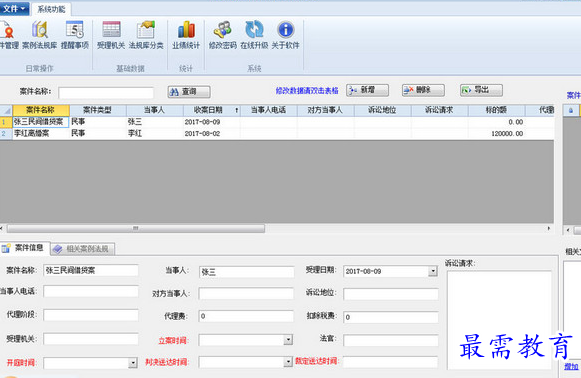
Task: Click the 导出 export button
Action: [481, 90]
